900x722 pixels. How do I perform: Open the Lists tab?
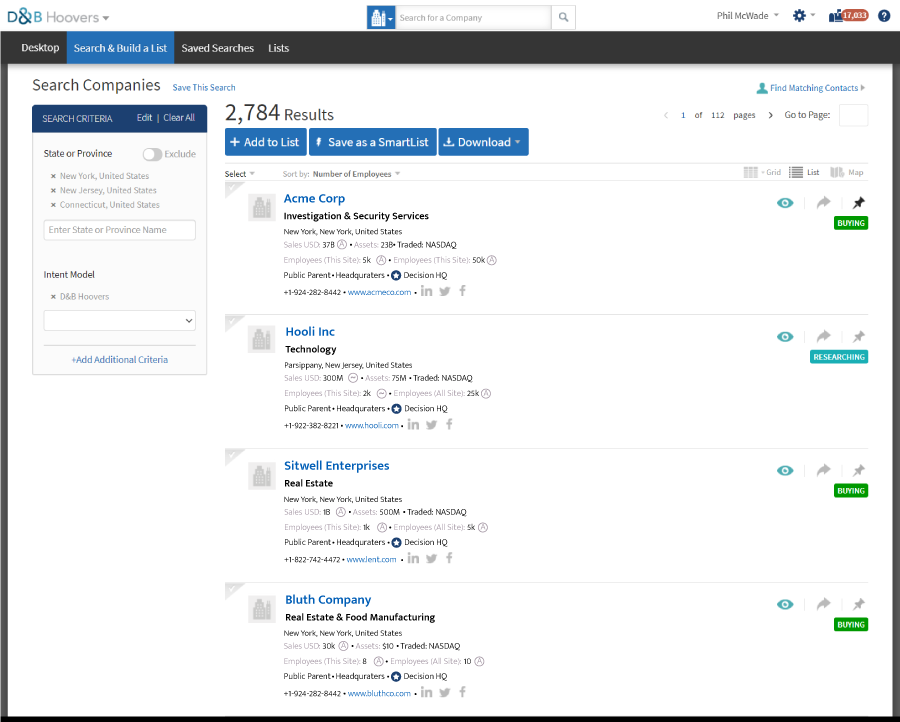click(x=278, y=48)
